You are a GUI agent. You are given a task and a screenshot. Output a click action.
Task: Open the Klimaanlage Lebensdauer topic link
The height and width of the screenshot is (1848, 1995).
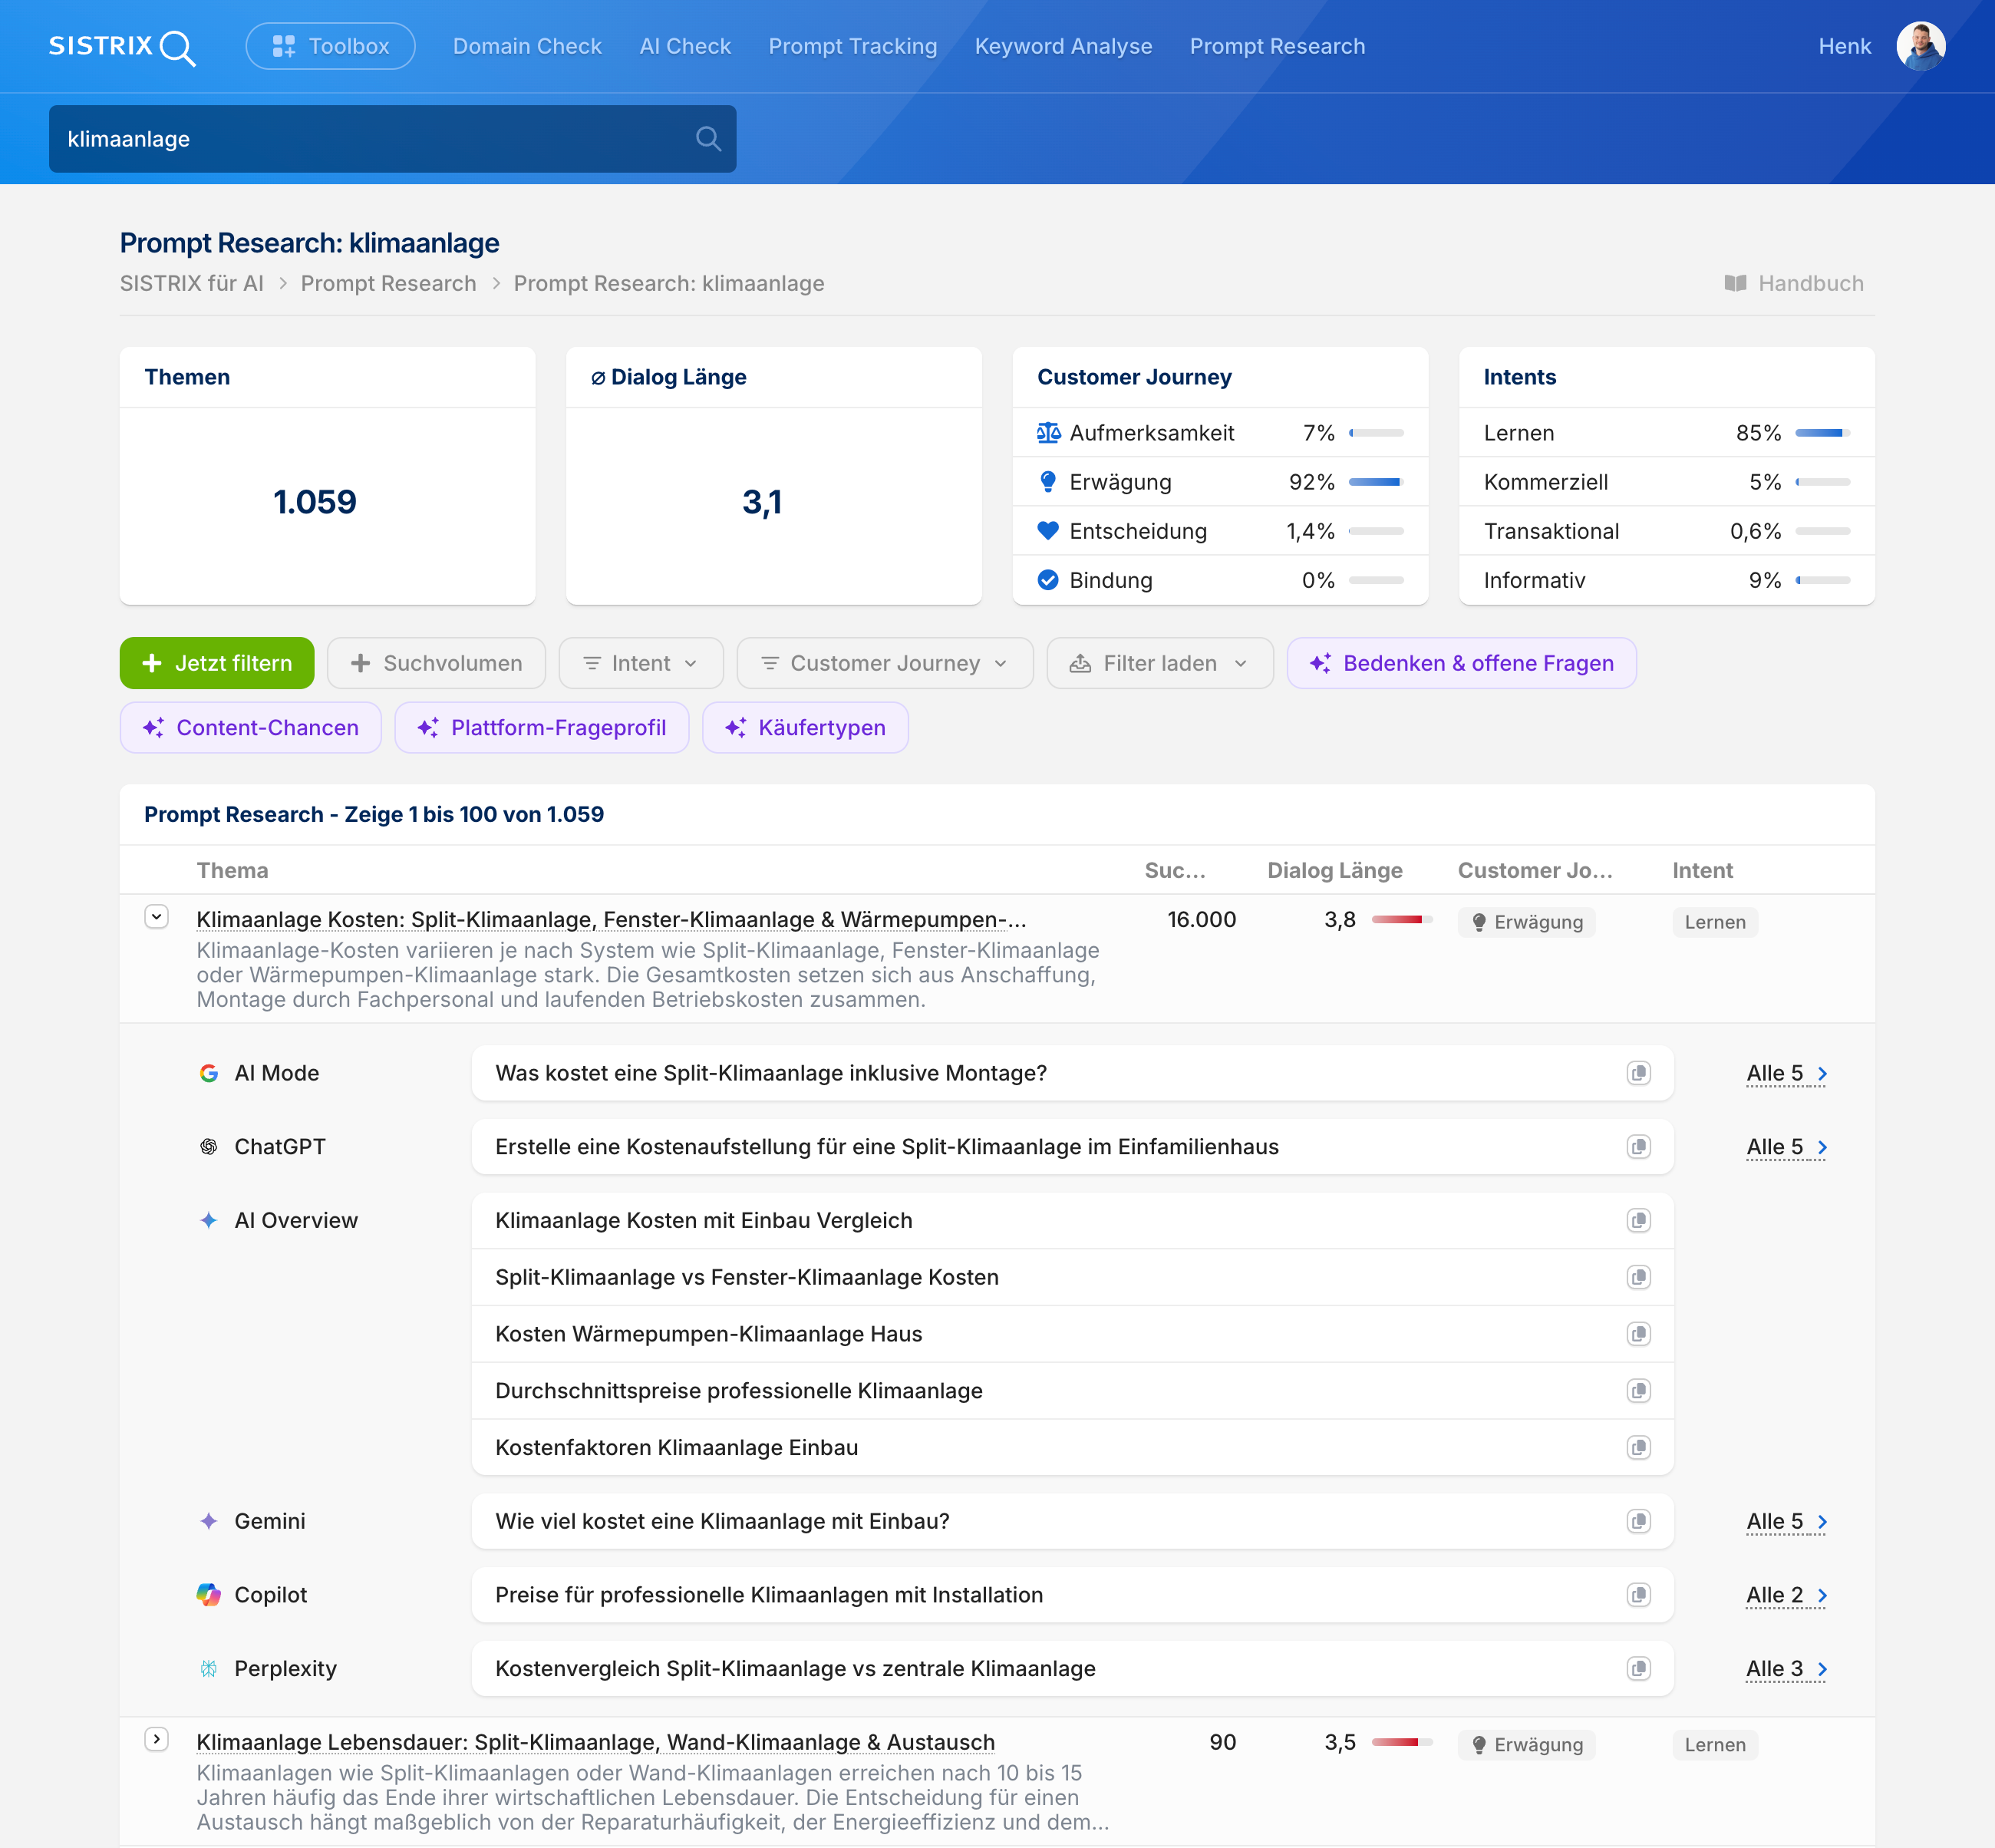595,1742
